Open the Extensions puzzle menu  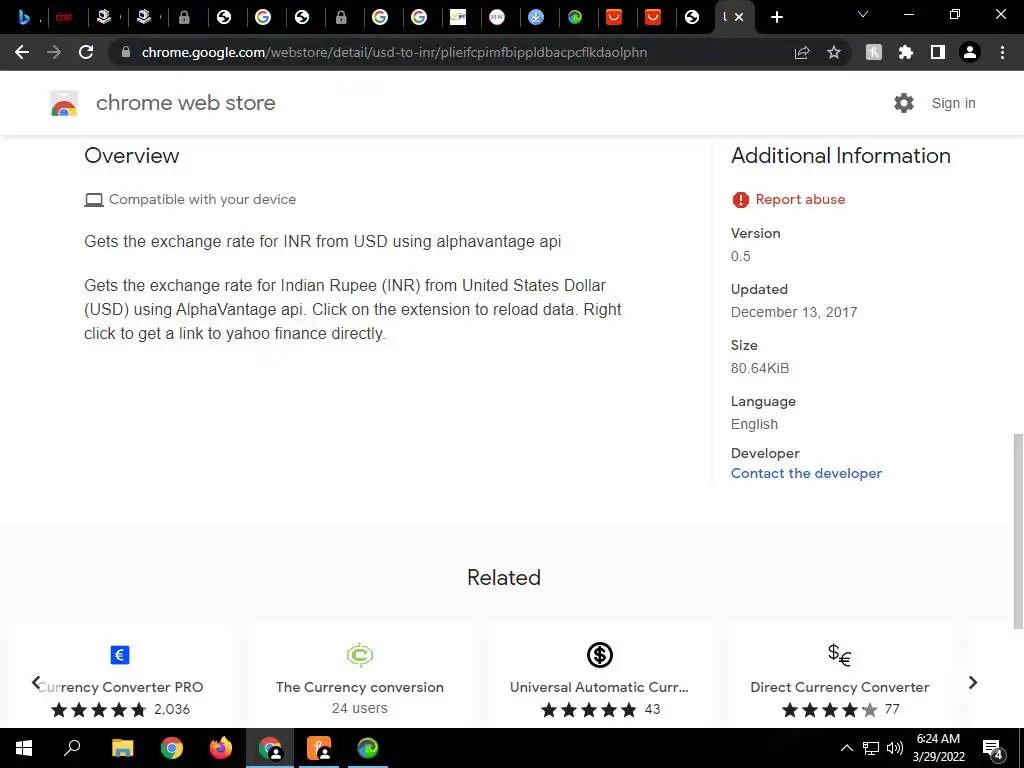(x=906, y=52)
